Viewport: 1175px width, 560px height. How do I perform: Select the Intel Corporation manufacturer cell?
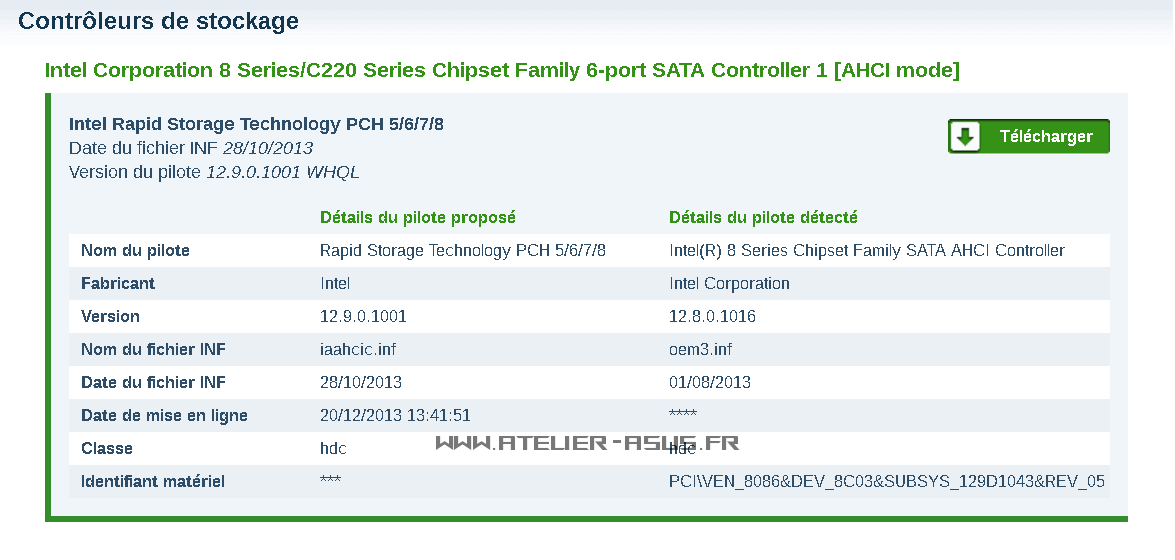tap(729, 283)
